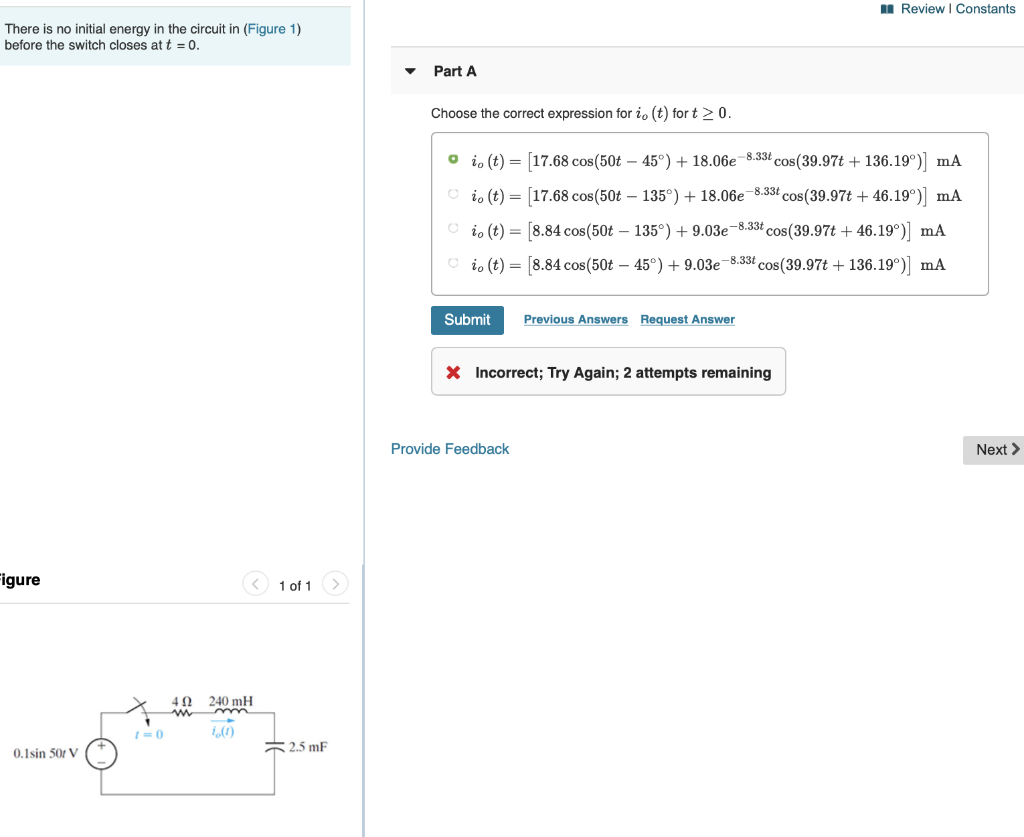The image size is (1024, 837).
Task: Click Provide Feedback
Action: point(450,449)
